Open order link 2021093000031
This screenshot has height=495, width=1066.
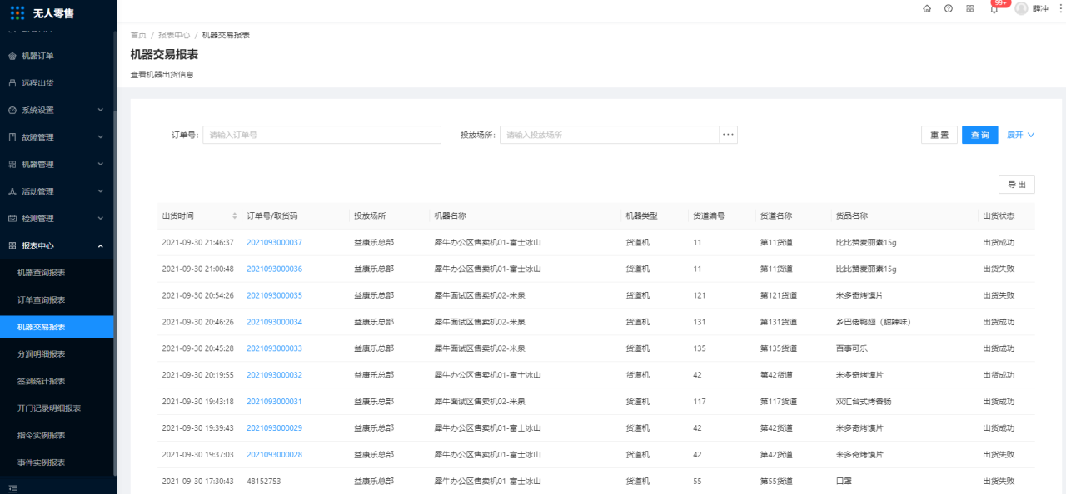[x=274, y=401]
